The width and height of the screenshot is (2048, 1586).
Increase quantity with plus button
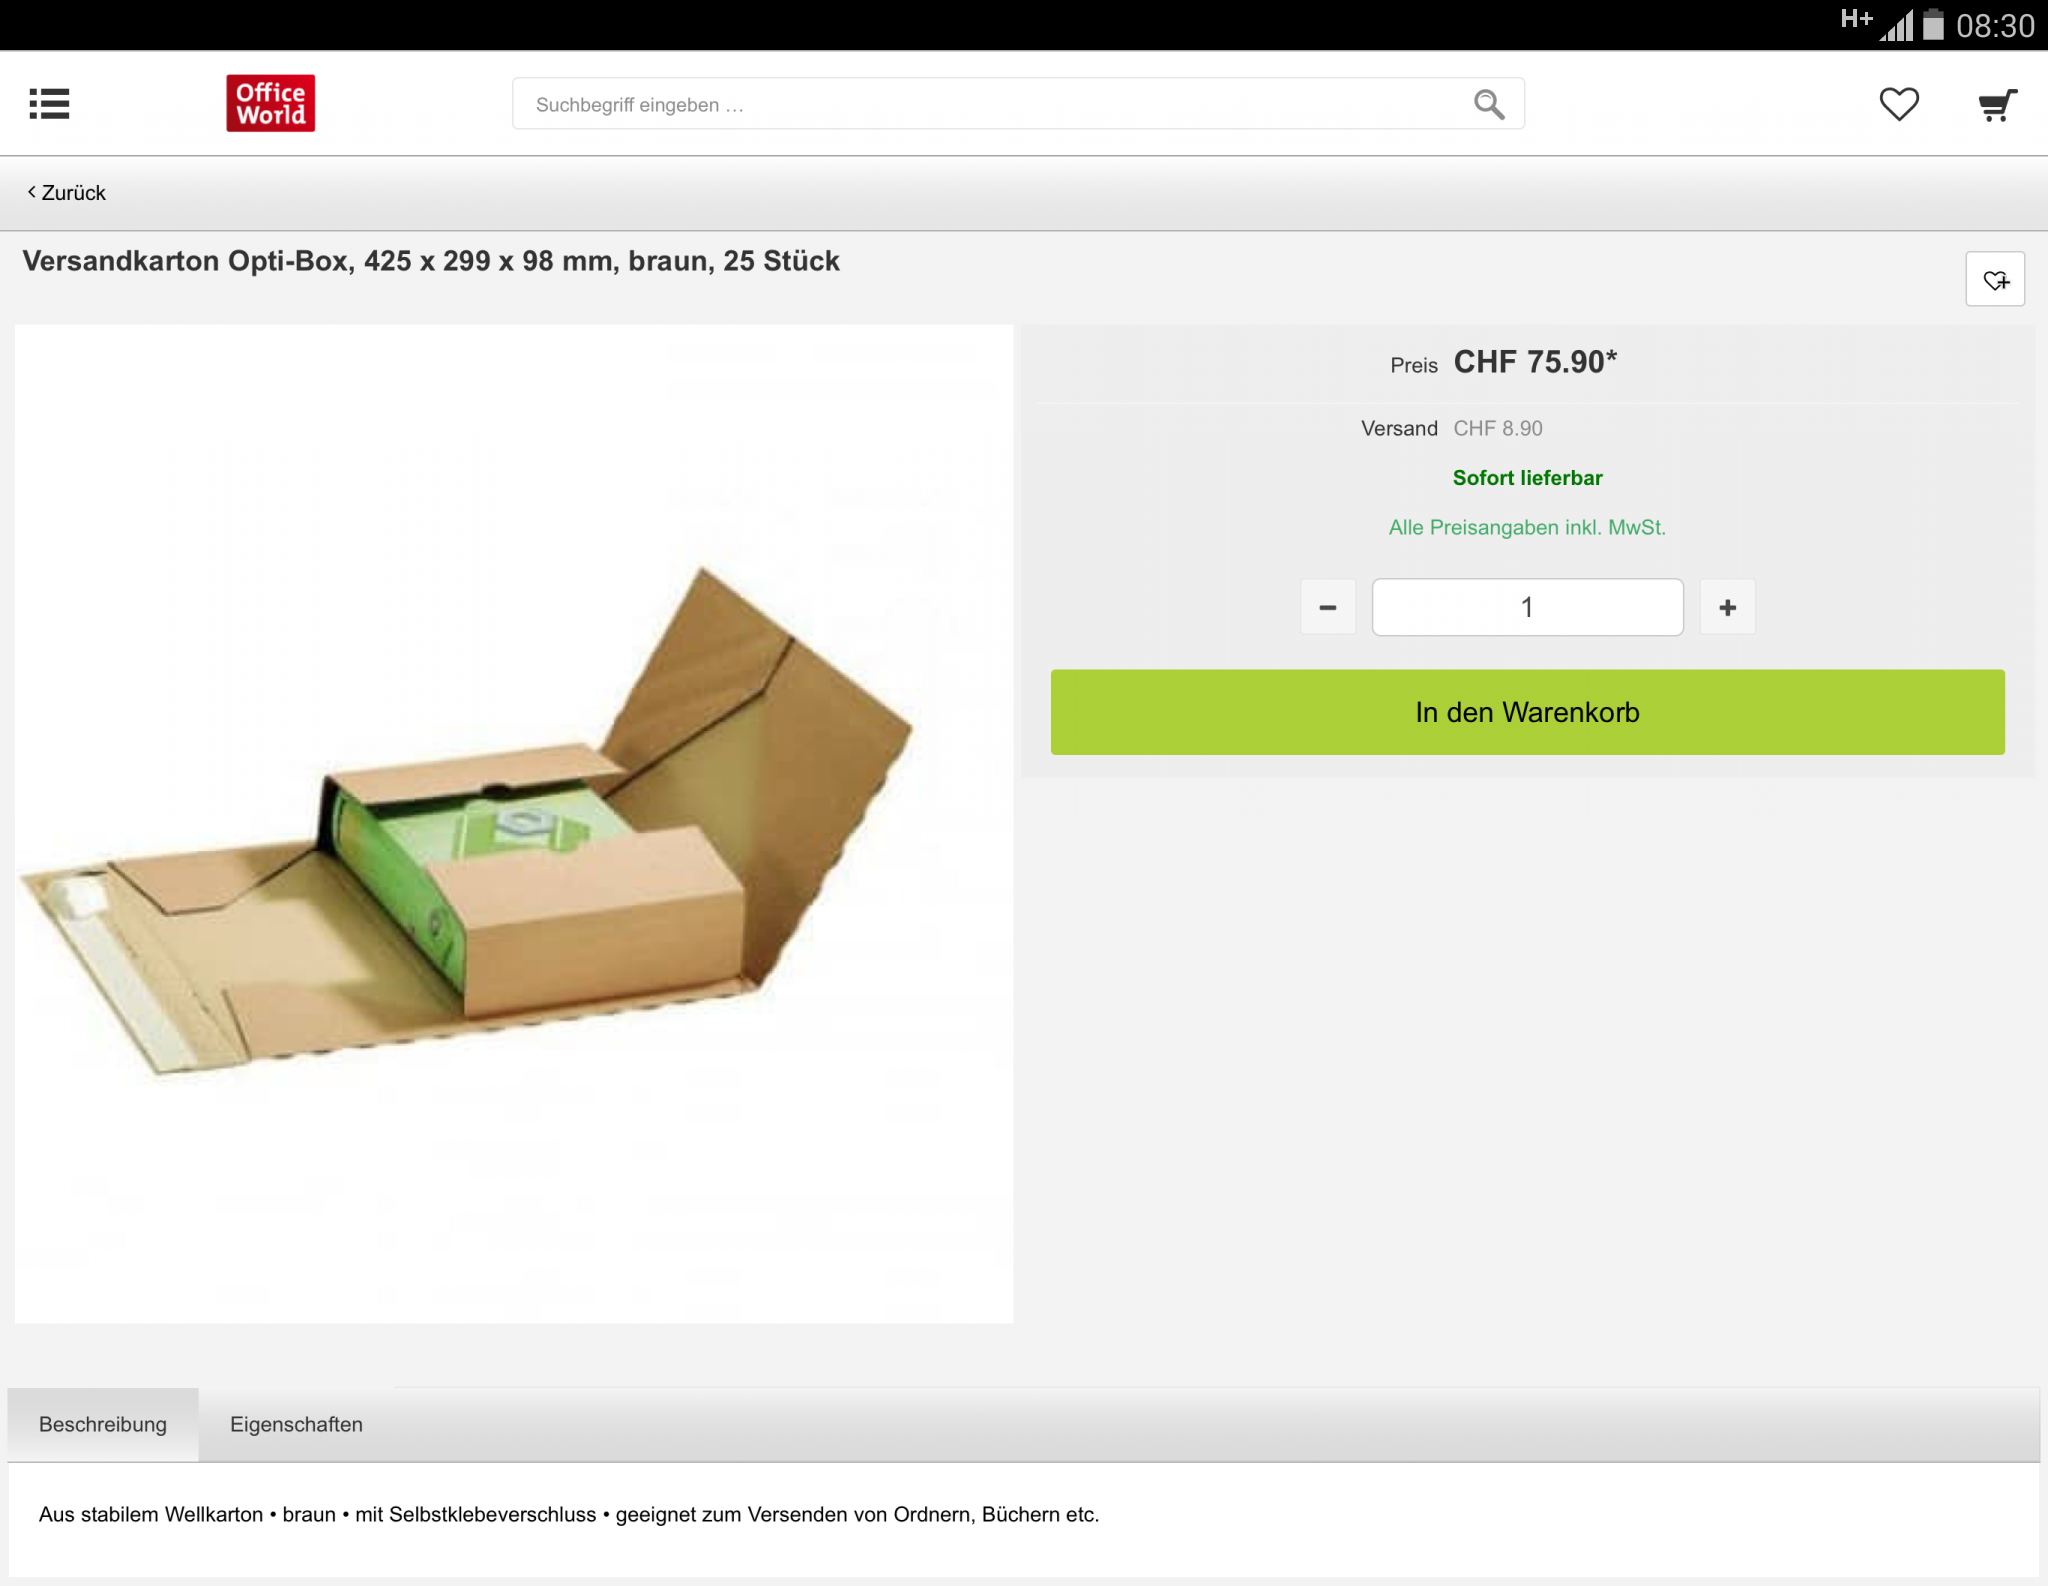click(x=1727, y=607)
